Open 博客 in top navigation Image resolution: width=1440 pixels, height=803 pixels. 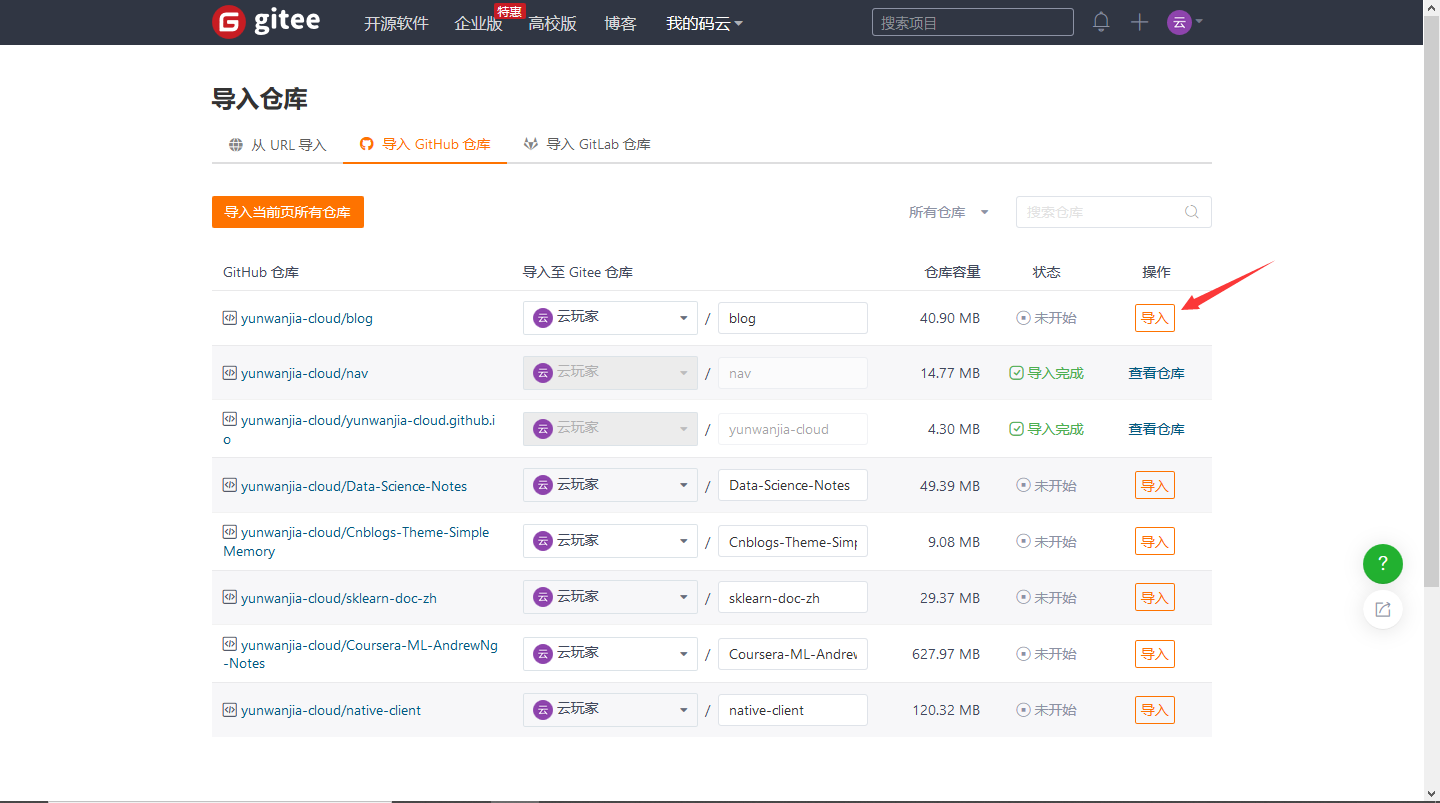pyautogui.click(x=620, y=23)
